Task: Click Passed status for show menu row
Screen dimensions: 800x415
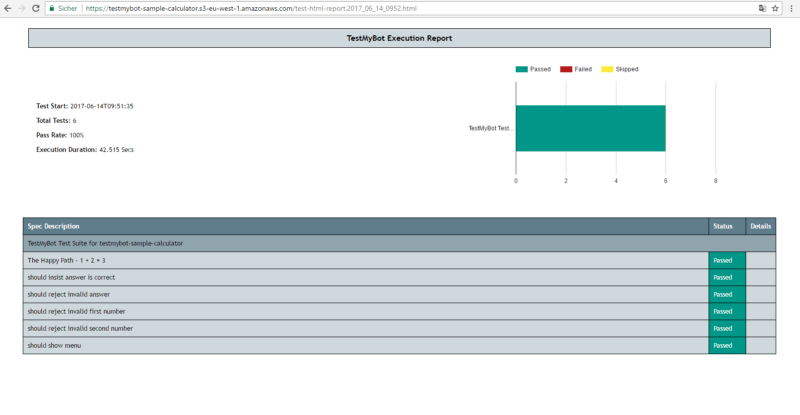Action: (x=727, y=345)
